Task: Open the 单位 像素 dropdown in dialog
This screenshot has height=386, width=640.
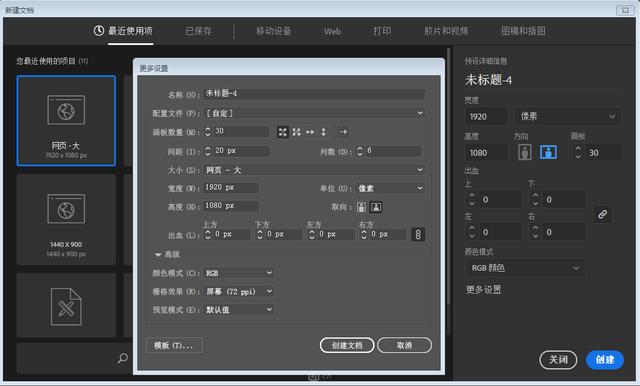Action: [390, 188]
